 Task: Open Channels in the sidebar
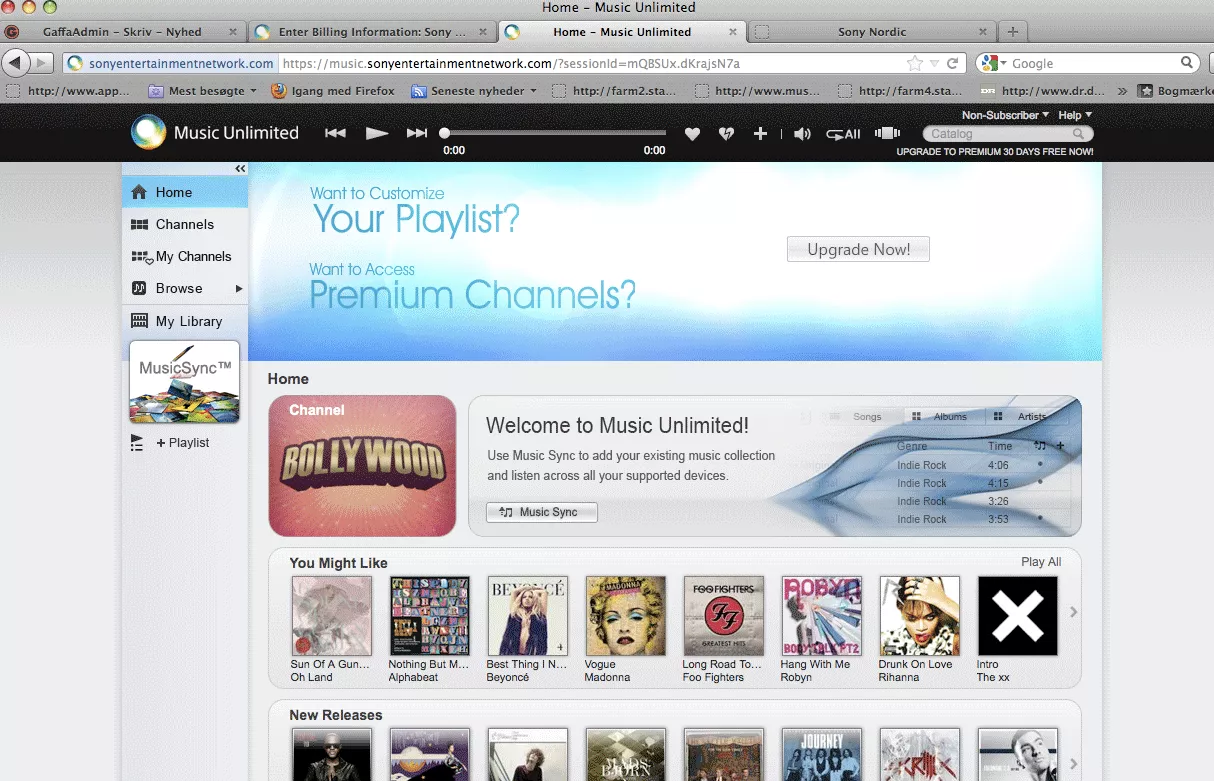coord(184,224)
